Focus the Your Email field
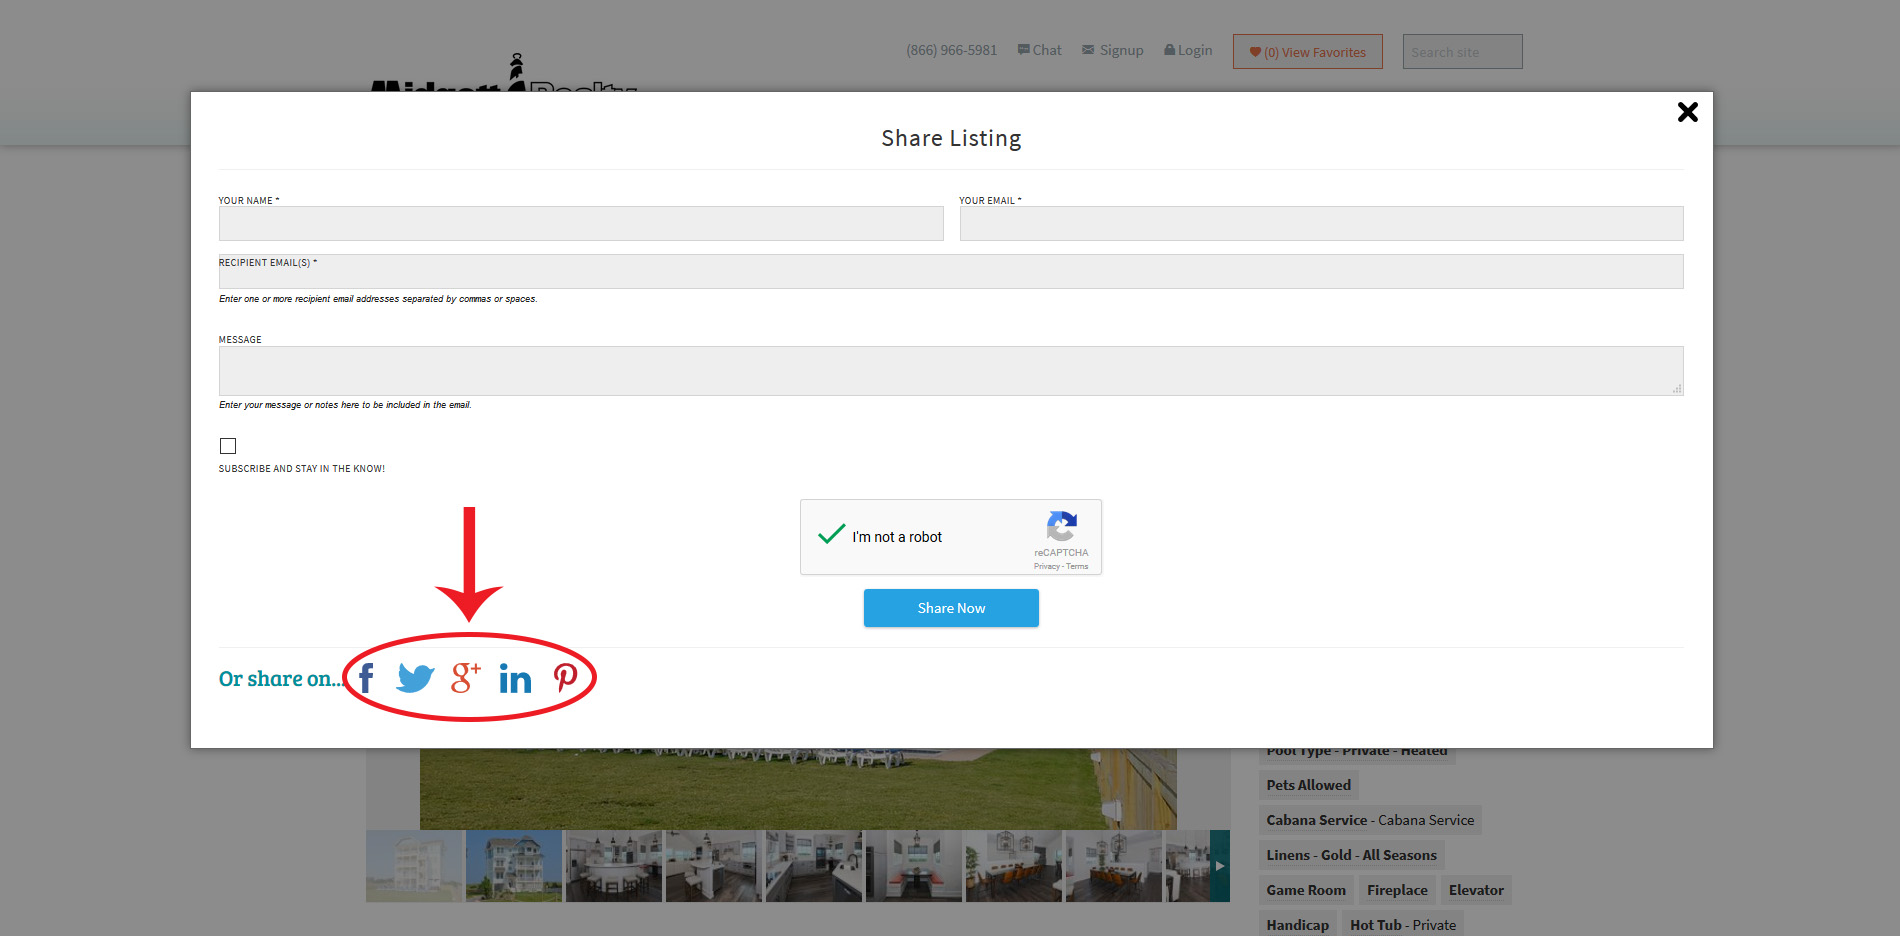1900x936 pixels. [x=1321, y=223]
